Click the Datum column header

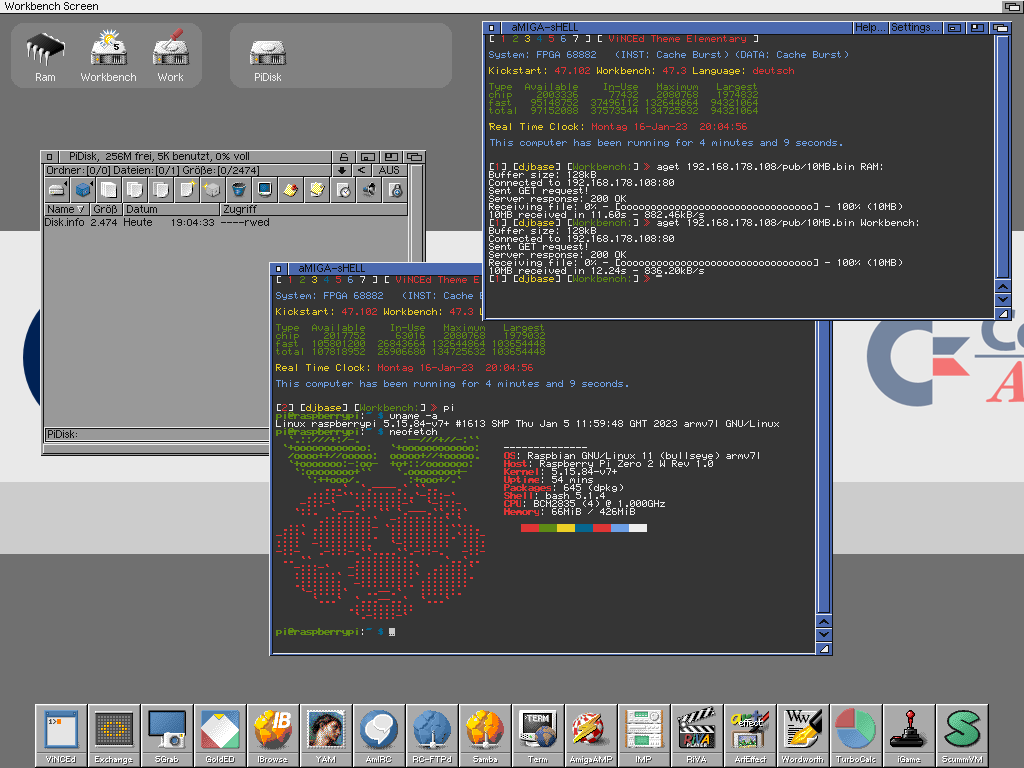pyautogui.click(x=172, y=209)
